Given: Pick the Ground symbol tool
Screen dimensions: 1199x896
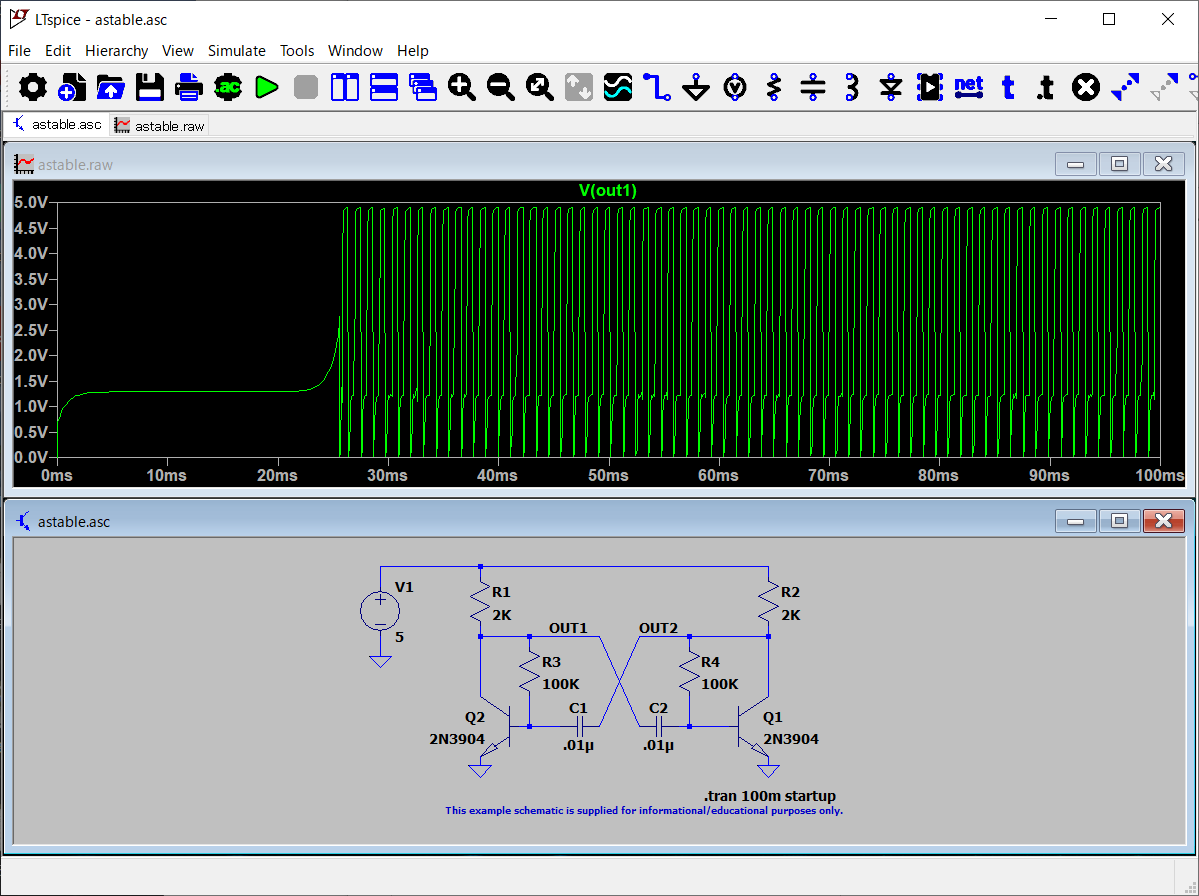Looking at the screenshot, I should (x=696, y=88).
